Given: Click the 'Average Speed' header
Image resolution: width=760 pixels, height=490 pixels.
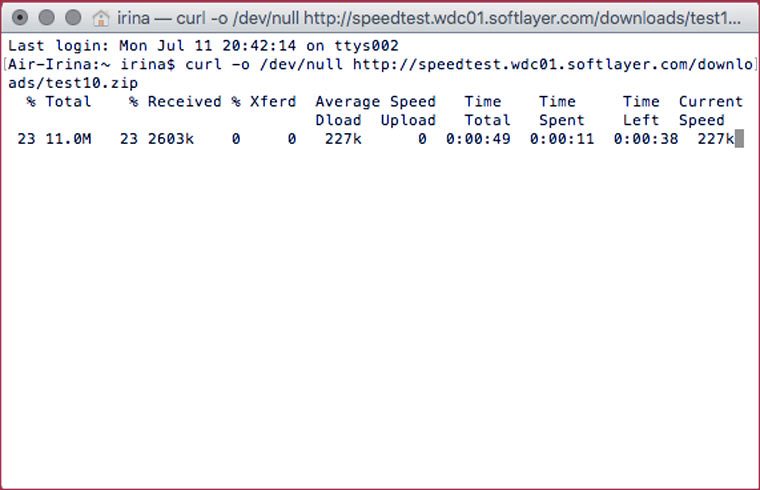Looking at the screenshot, I should click(376, 101).
